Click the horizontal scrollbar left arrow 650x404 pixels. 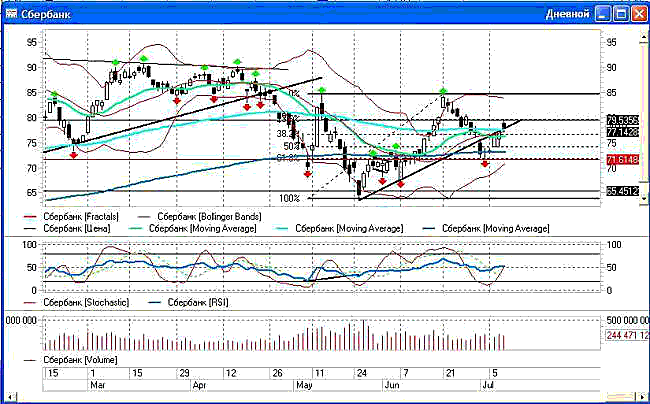(x=10, y=397)
